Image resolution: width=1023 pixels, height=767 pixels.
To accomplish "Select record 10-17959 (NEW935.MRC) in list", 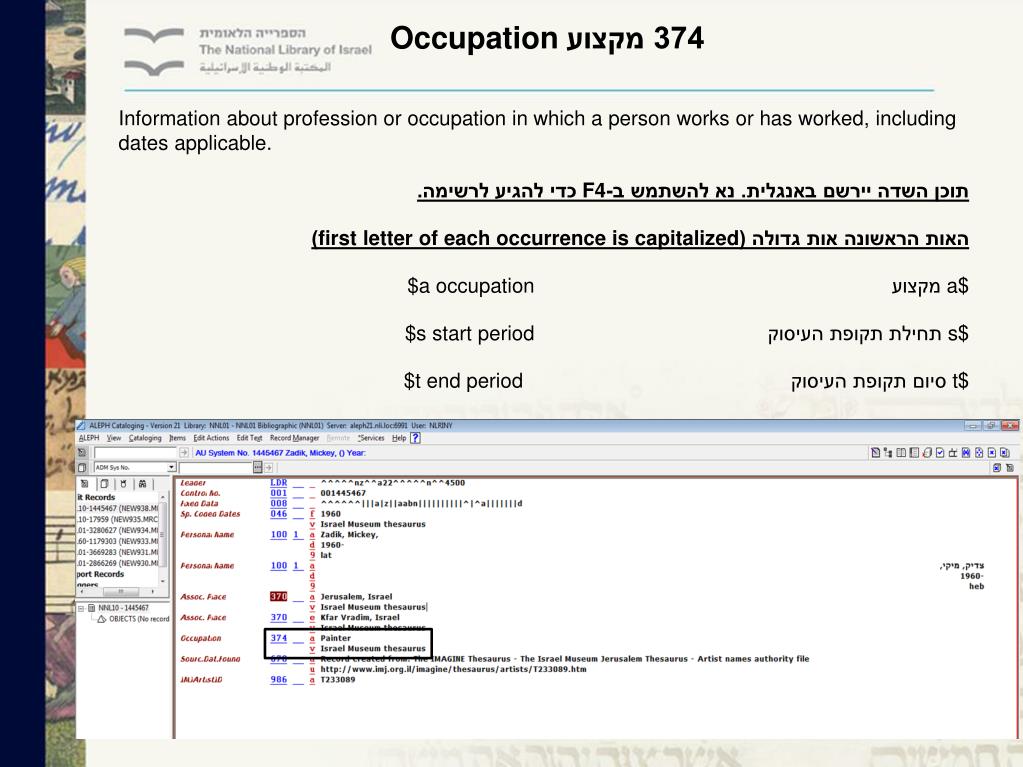I will click(x=117, y=519).
